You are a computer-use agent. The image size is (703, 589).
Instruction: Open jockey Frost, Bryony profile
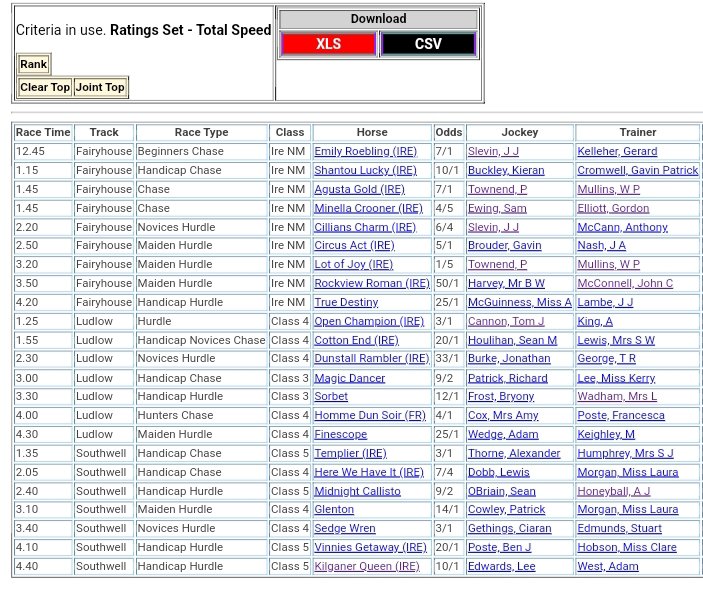[x=501, y=397]
